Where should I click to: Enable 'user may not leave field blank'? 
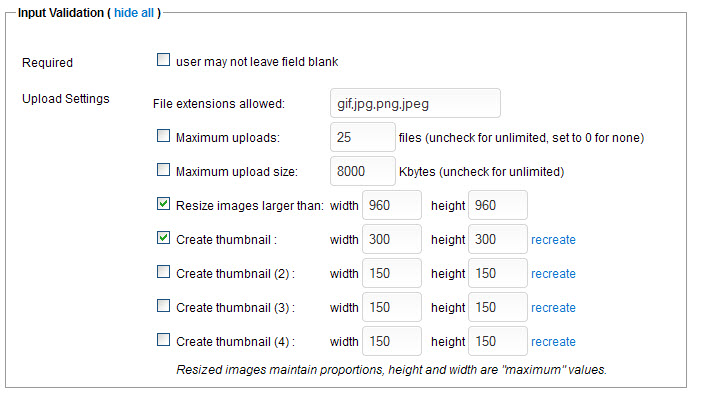pos(163,61)
